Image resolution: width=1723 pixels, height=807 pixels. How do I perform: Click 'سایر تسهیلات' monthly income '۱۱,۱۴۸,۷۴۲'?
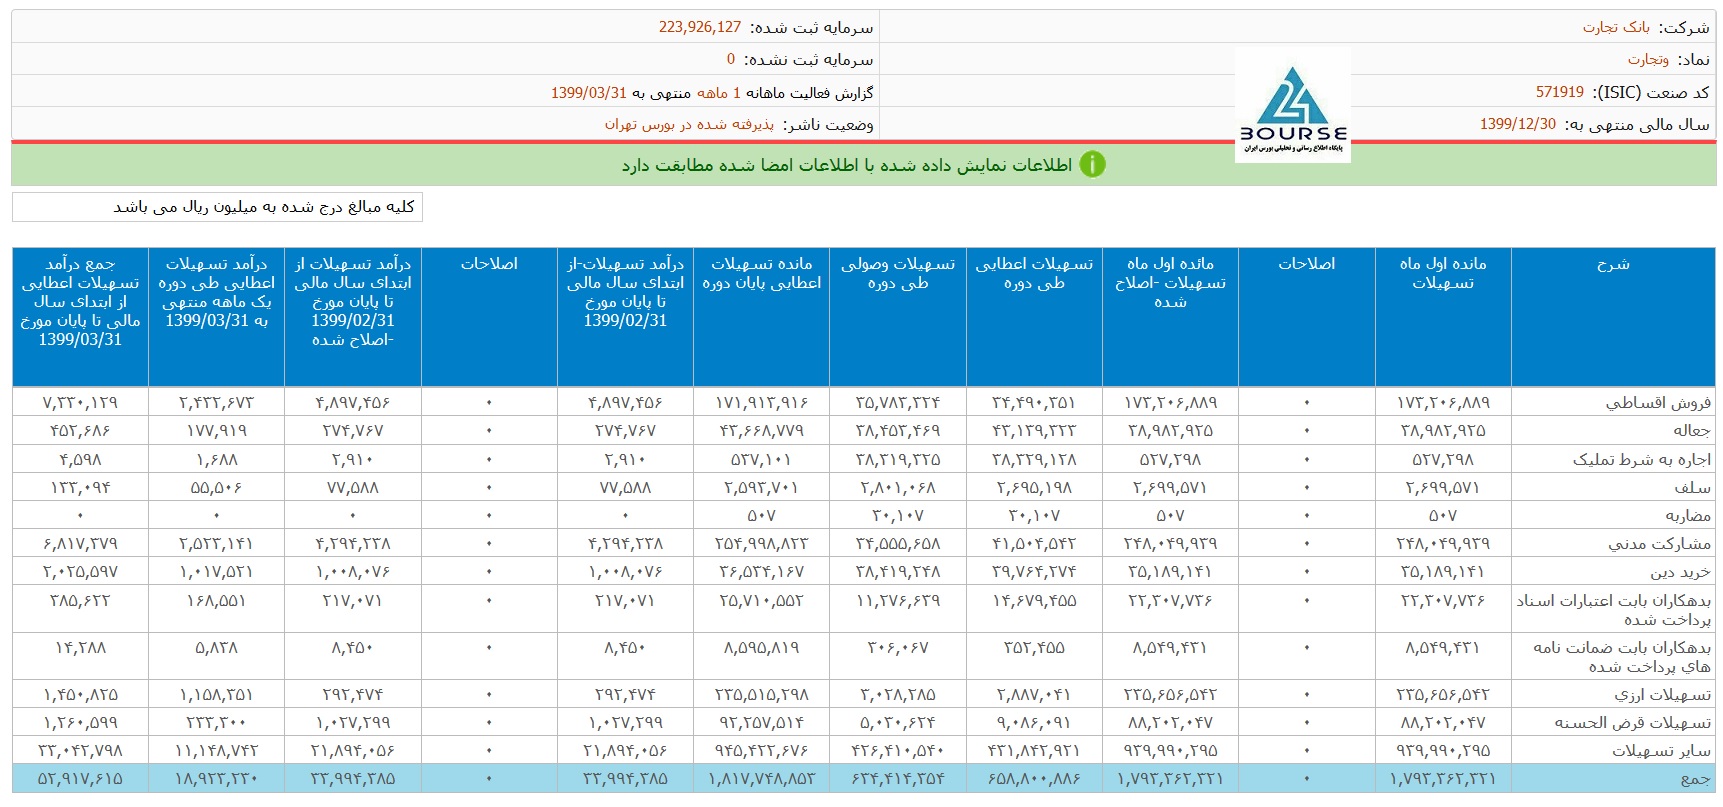[x=217, y=750]
